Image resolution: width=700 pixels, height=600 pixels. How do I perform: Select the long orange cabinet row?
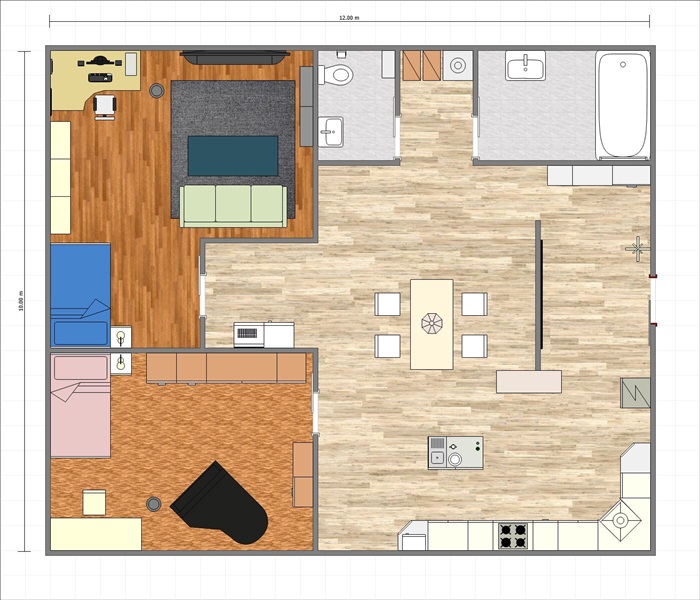click(x=226, y=368)
